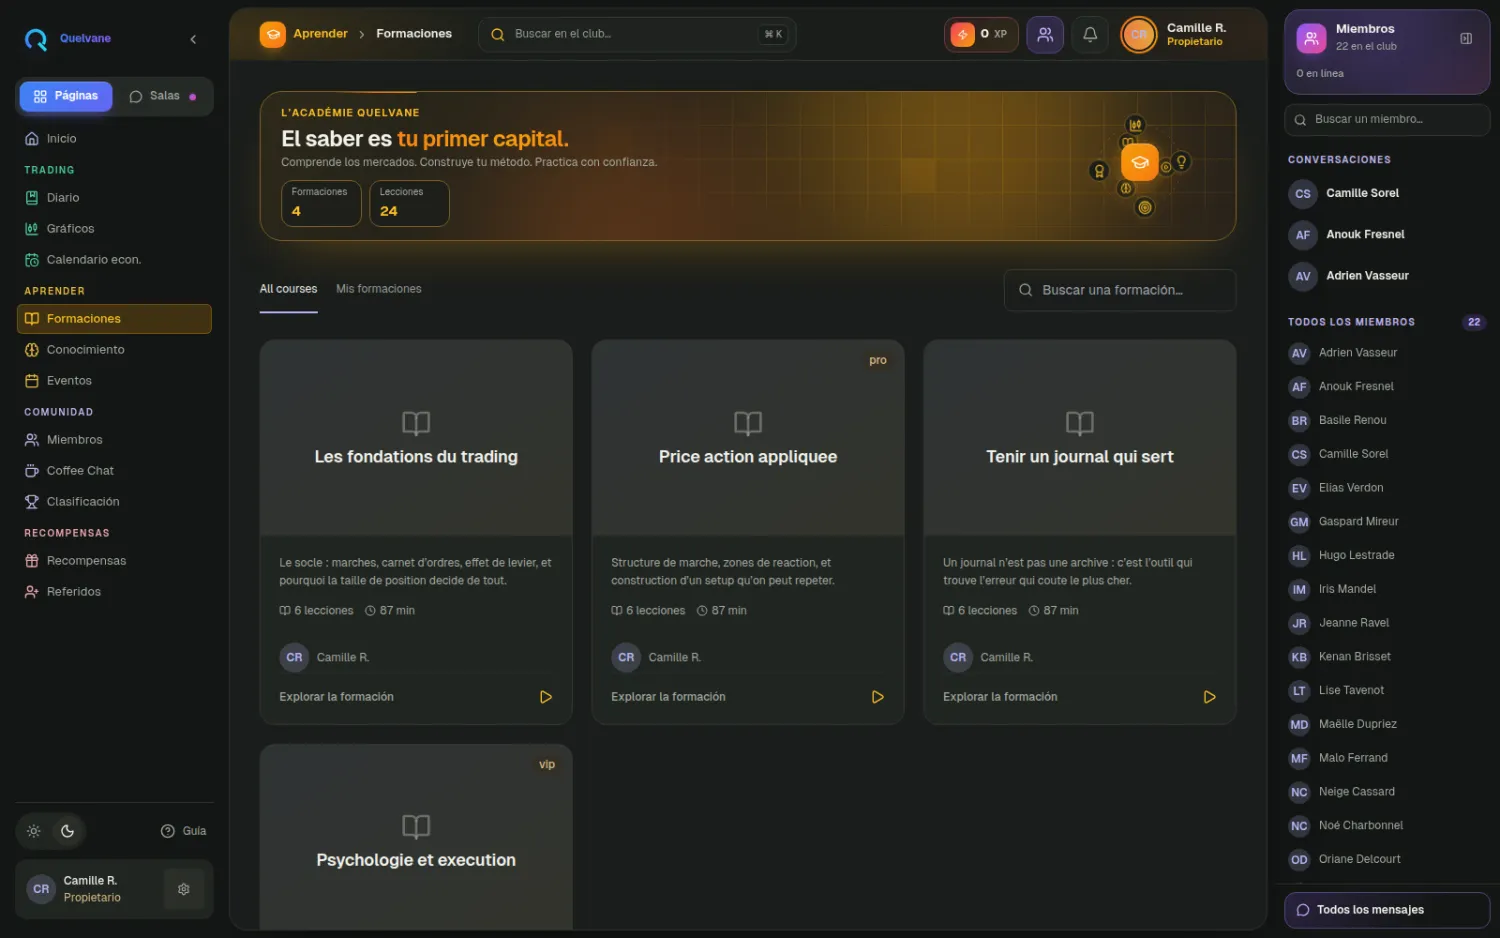This screenshot has height=938, width=1500.
Task: Focus the 'Buscar un miembro' search field
Action: 1387,120
